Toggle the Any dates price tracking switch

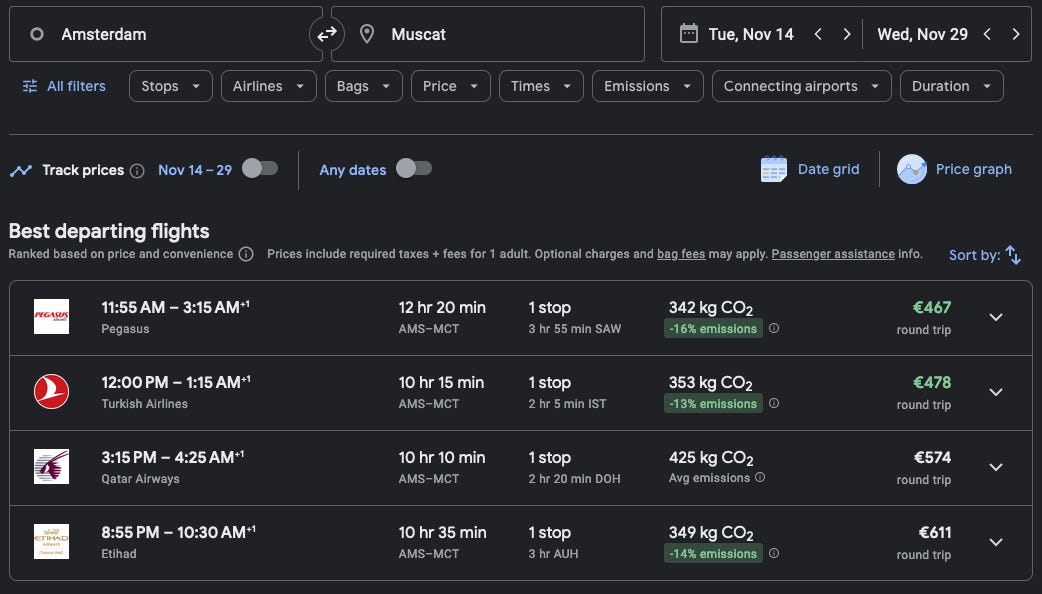coord(414,169)
